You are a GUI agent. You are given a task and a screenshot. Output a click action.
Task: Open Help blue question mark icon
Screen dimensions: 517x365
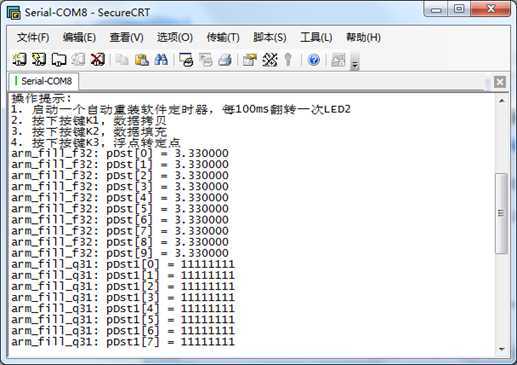313,60
